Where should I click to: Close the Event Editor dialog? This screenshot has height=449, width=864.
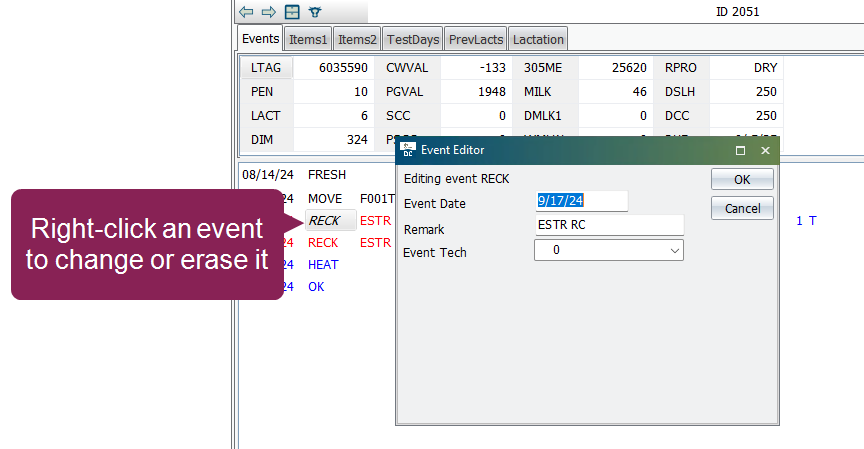coord(766,150)
